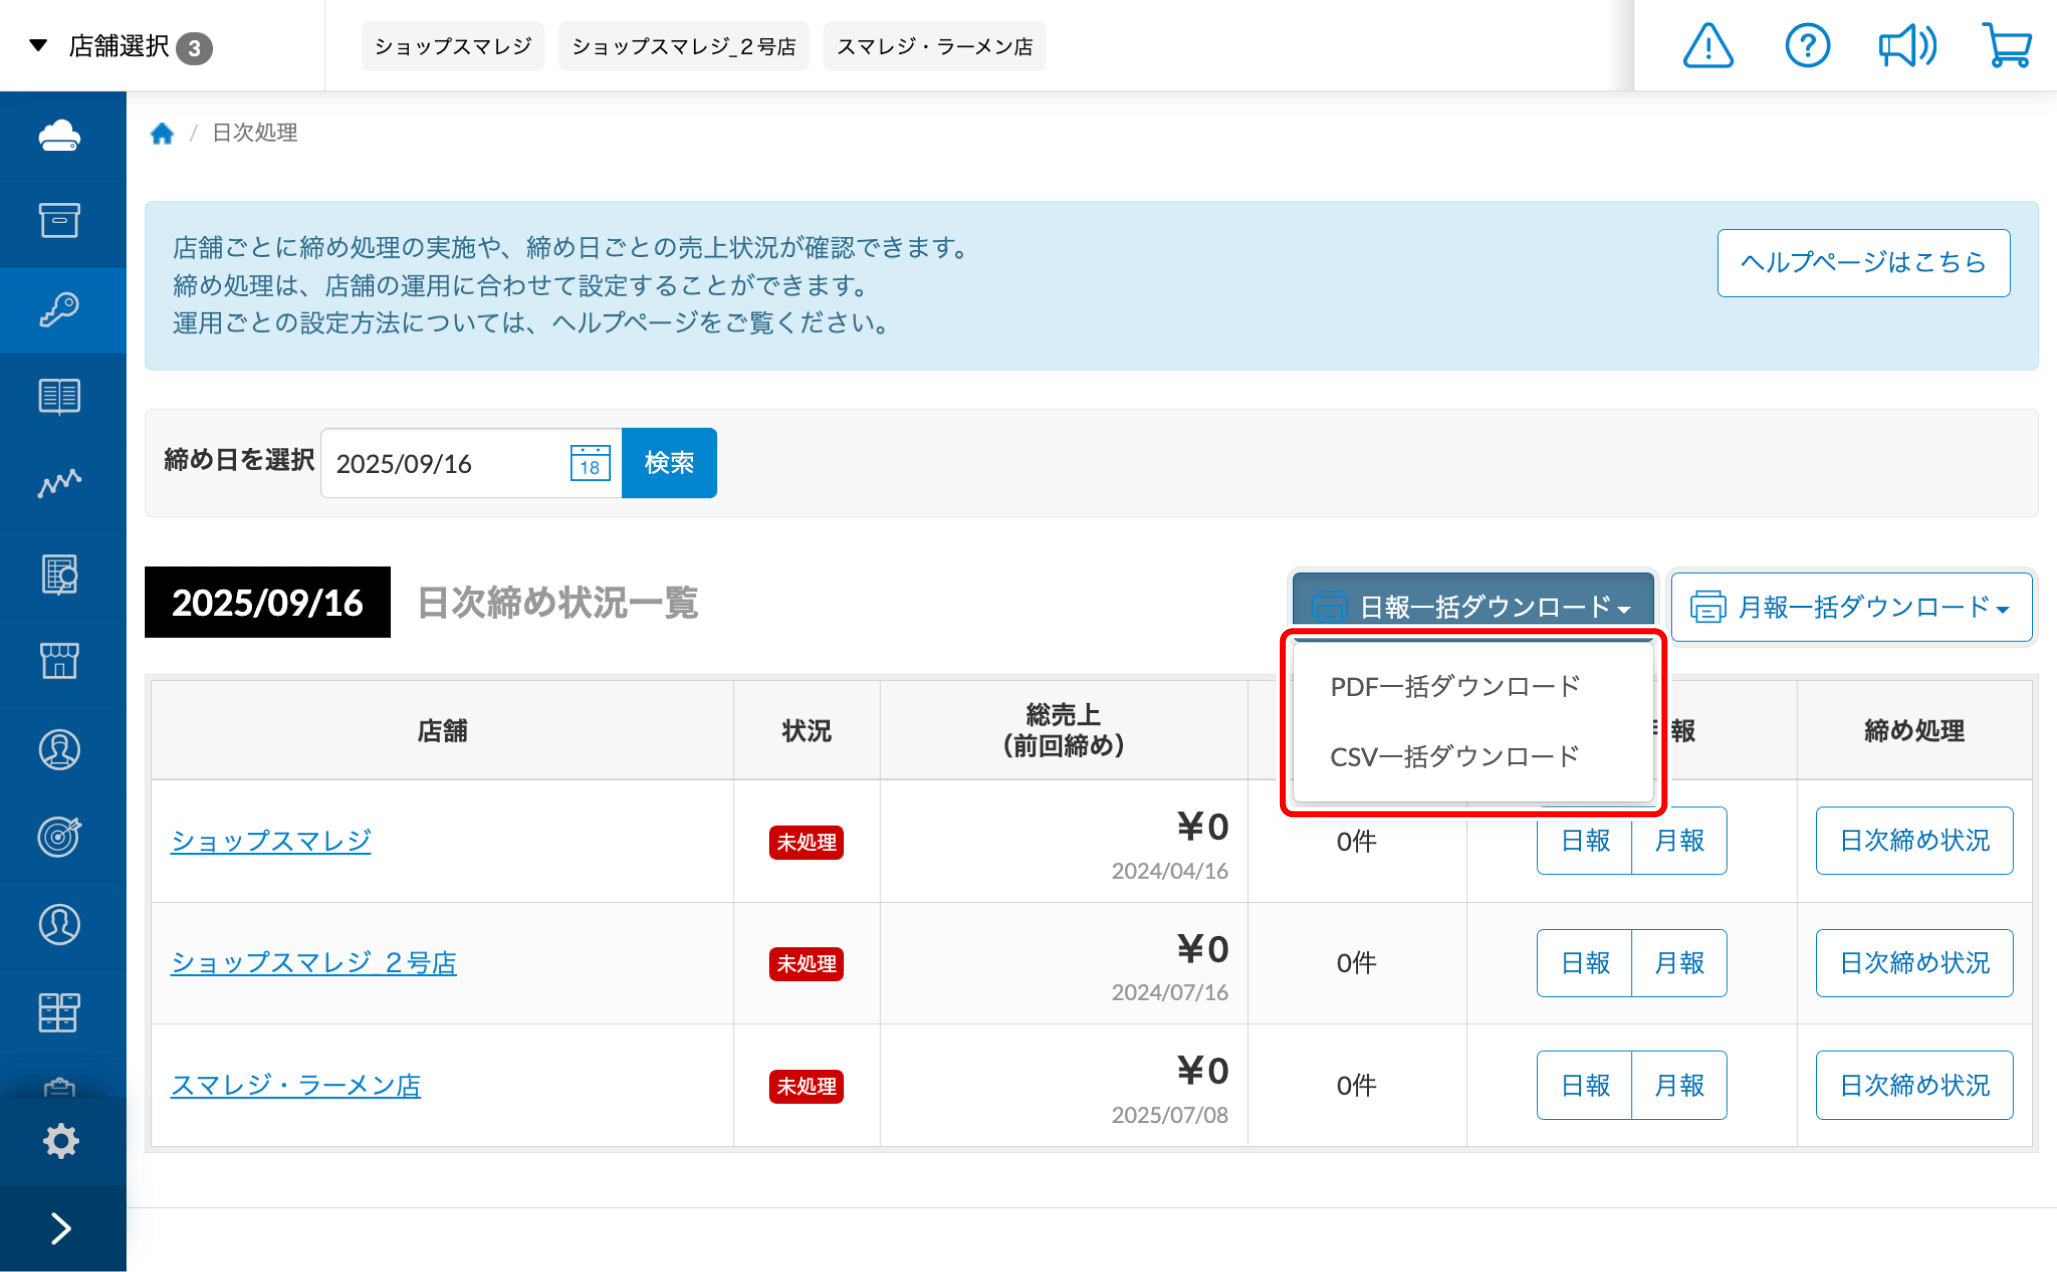
Task: Click ヘルプページはこちら button
Action: point(1863,263)
